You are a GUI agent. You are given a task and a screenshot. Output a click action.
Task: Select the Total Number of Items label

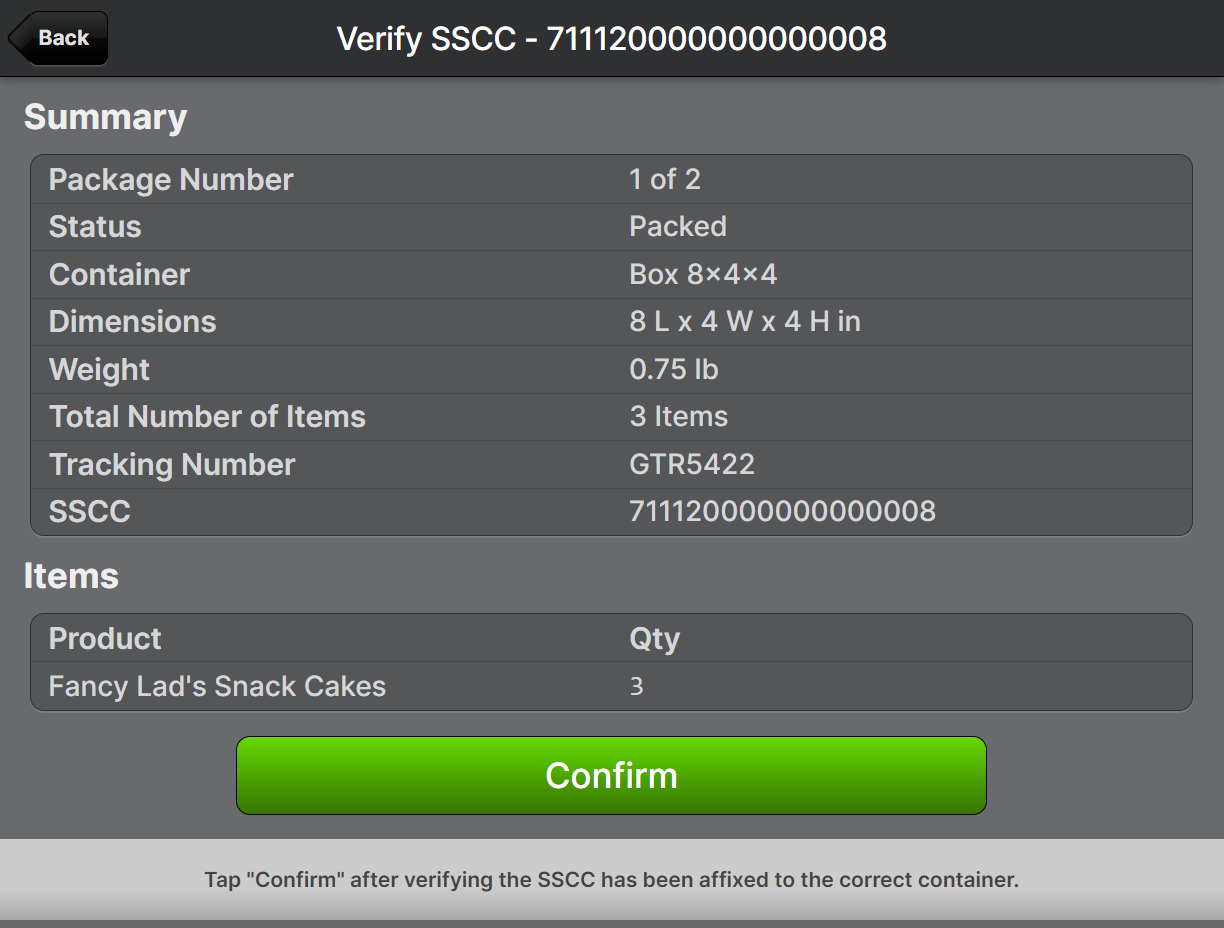(x=207, y=417)
